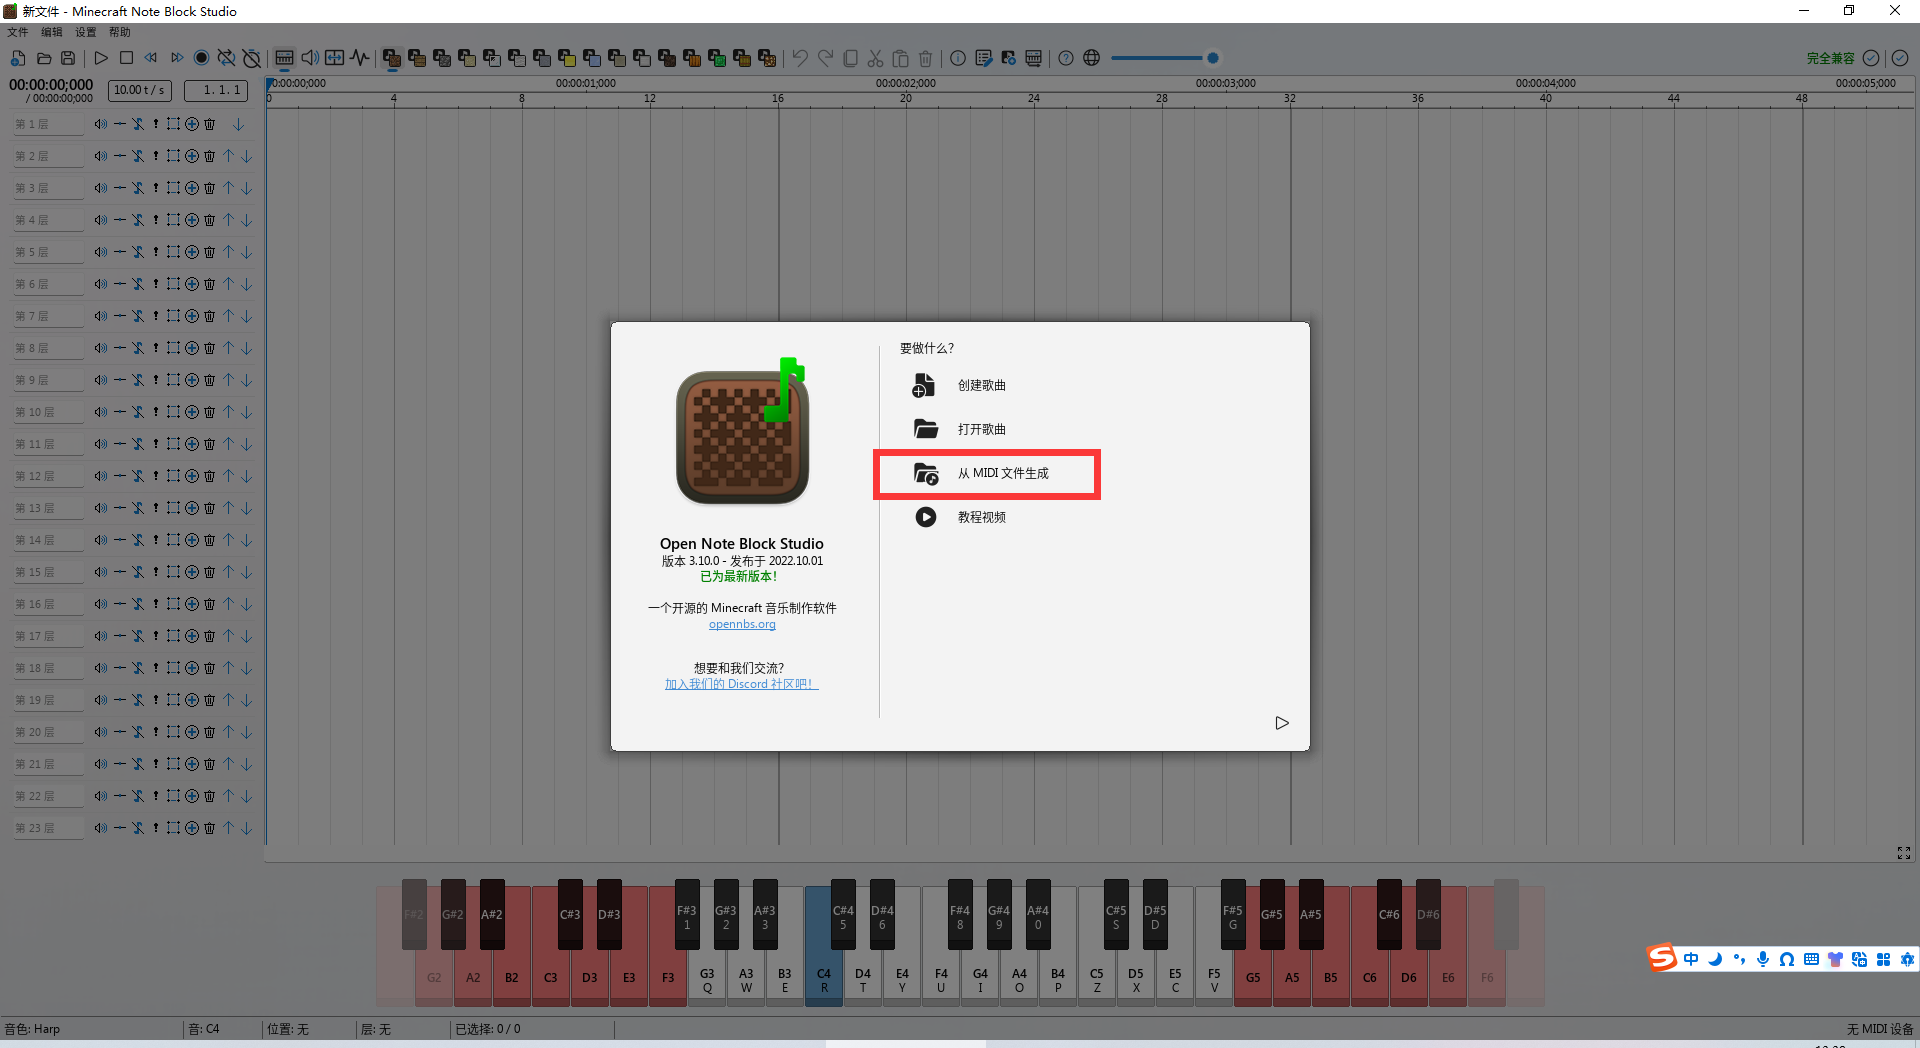1920x1048 pixels.
Task: Toggle lock note icon on layer 3
Action: tap(138, 188)
